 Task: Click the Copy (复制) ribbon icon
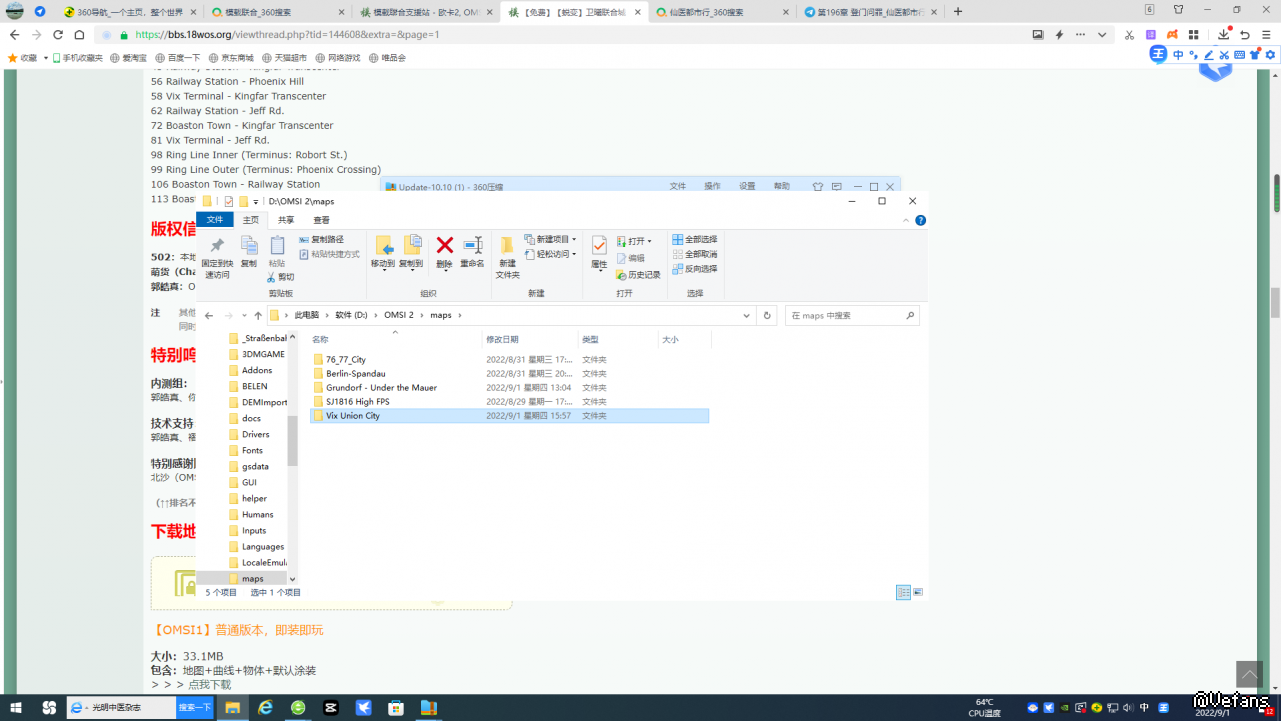pos(249,246)
